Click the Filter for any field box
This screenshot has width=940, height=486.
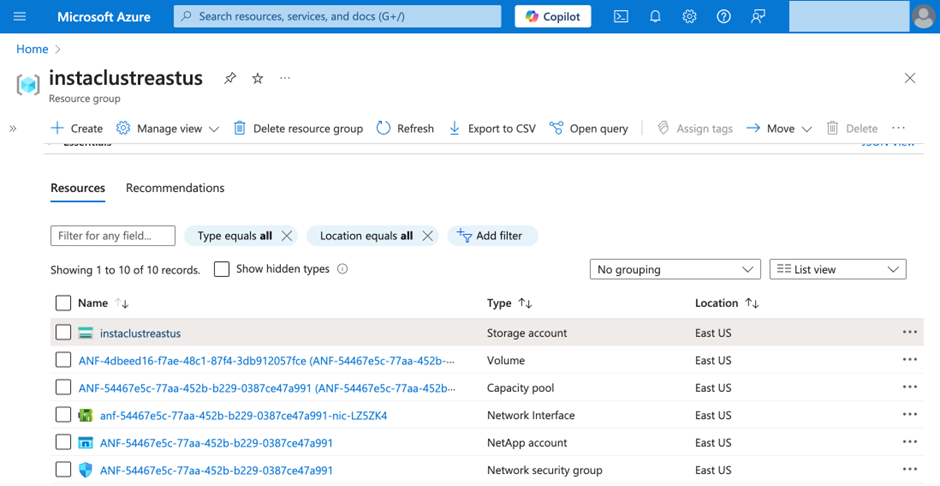(x=113, y=236)
